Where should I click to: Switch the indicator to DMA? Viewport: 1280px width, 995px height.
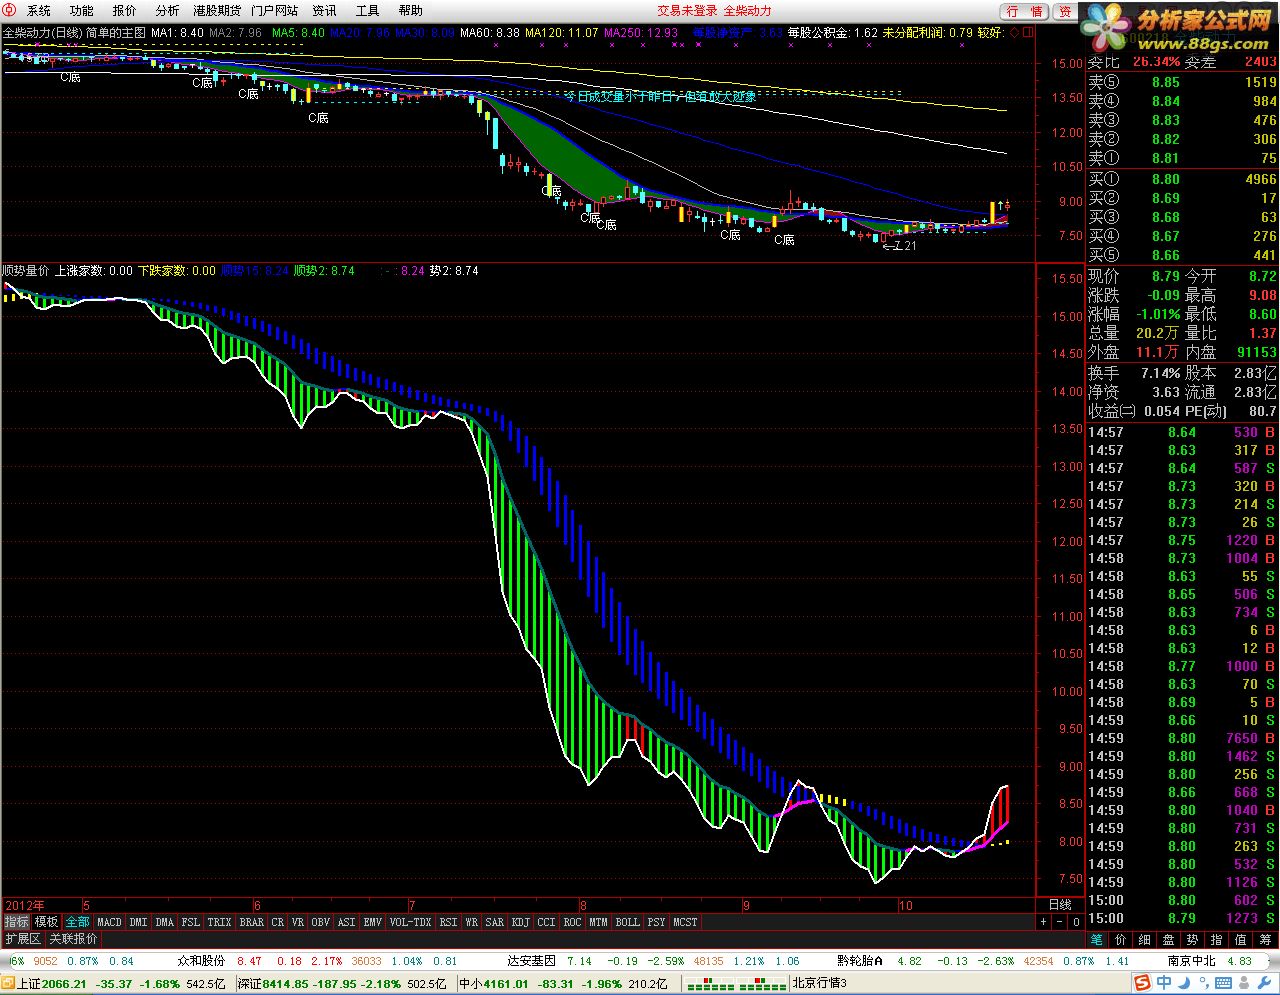[165, 922]
